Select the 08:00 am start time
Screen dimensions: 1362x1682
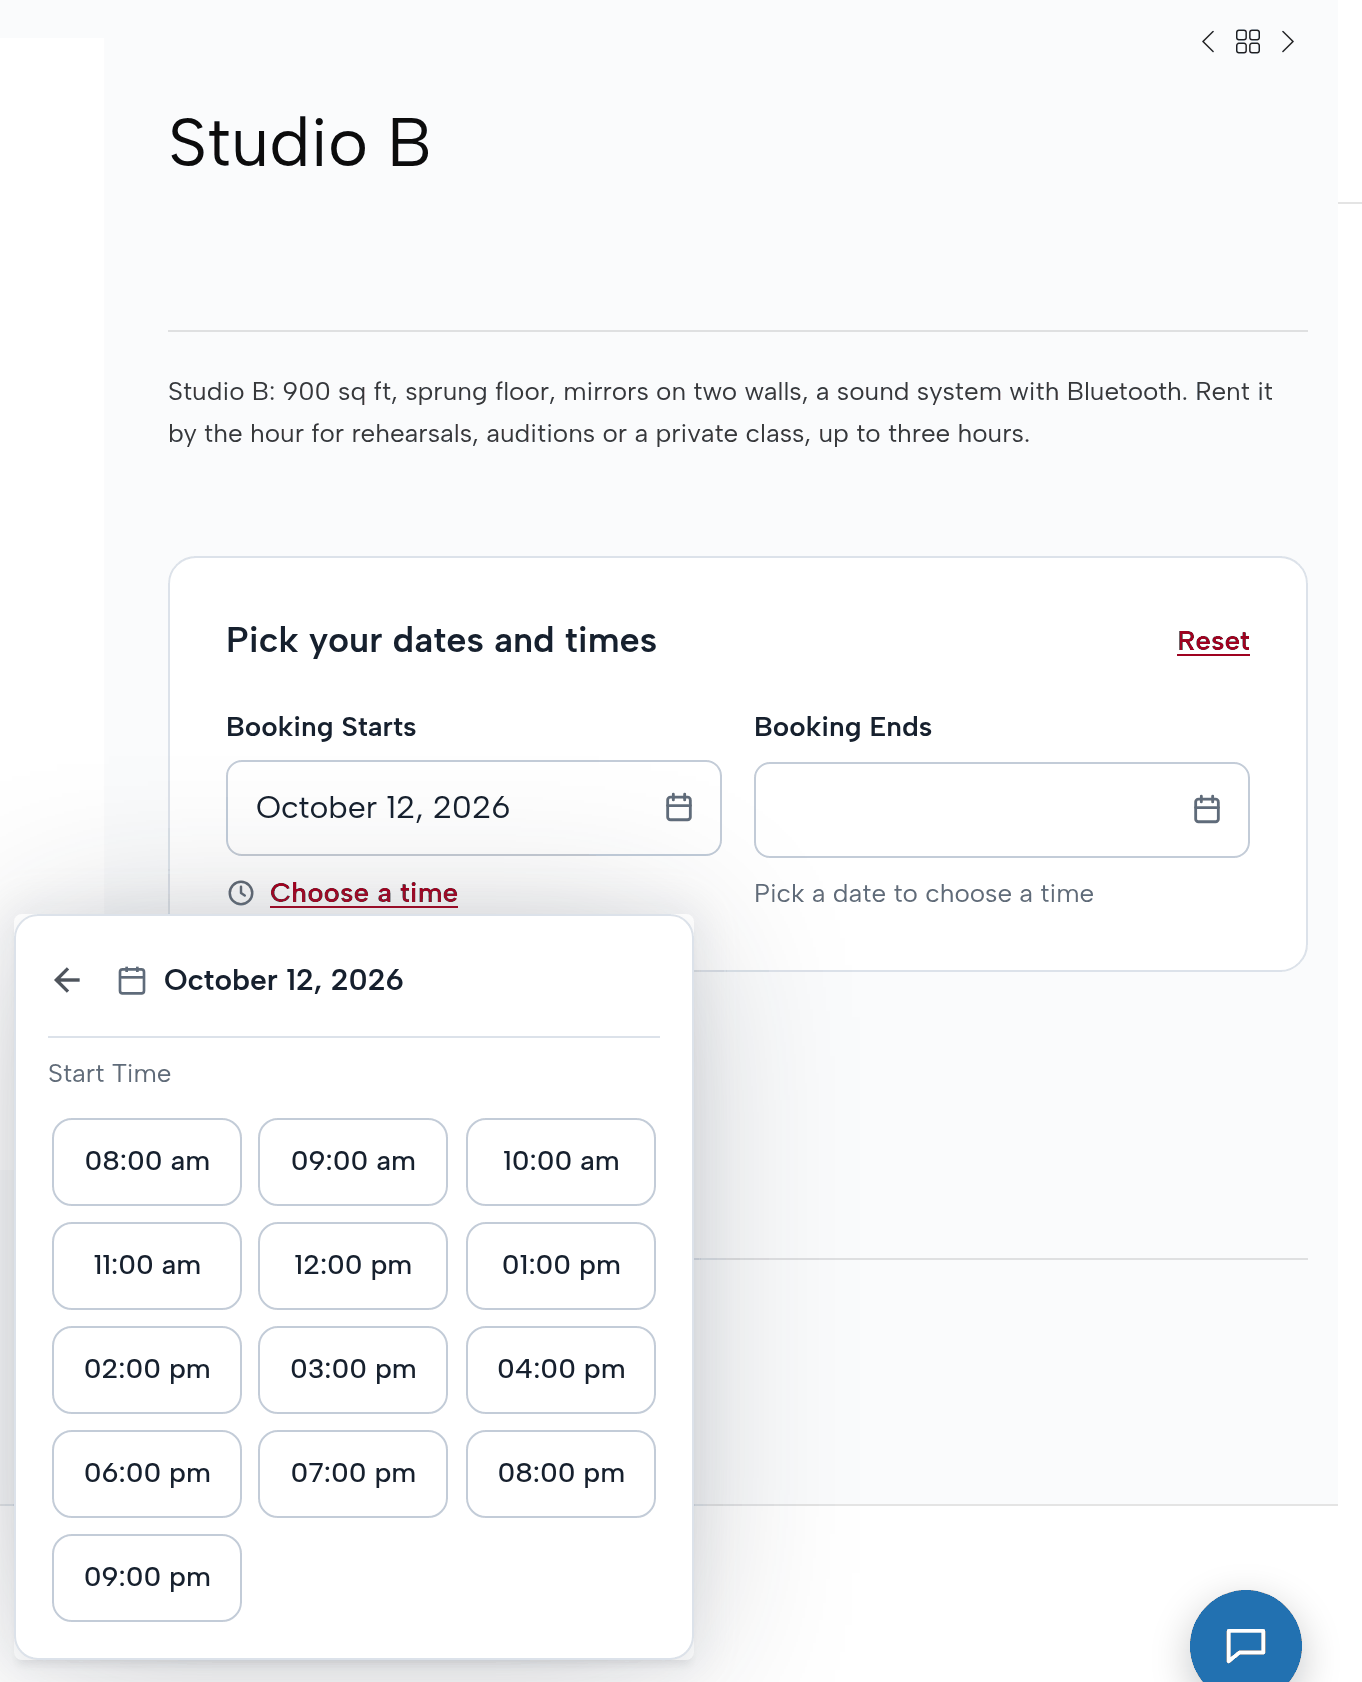pyautogui.click(x=147, y=1162)
